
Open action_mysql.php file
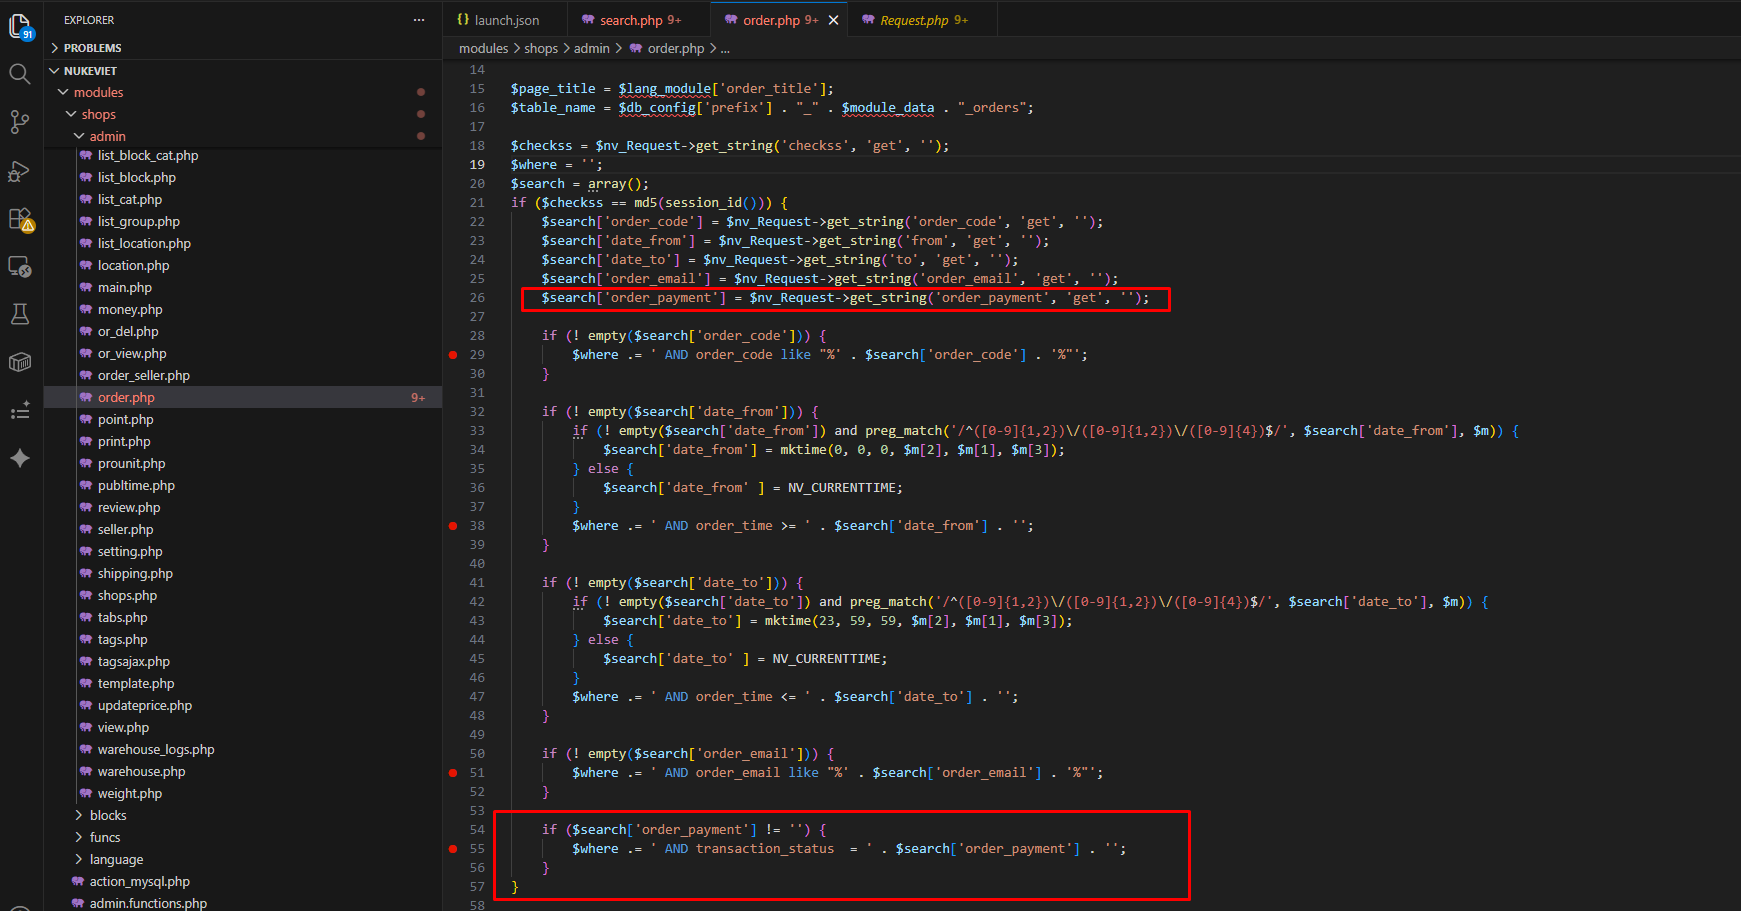(x=140, y=882)
